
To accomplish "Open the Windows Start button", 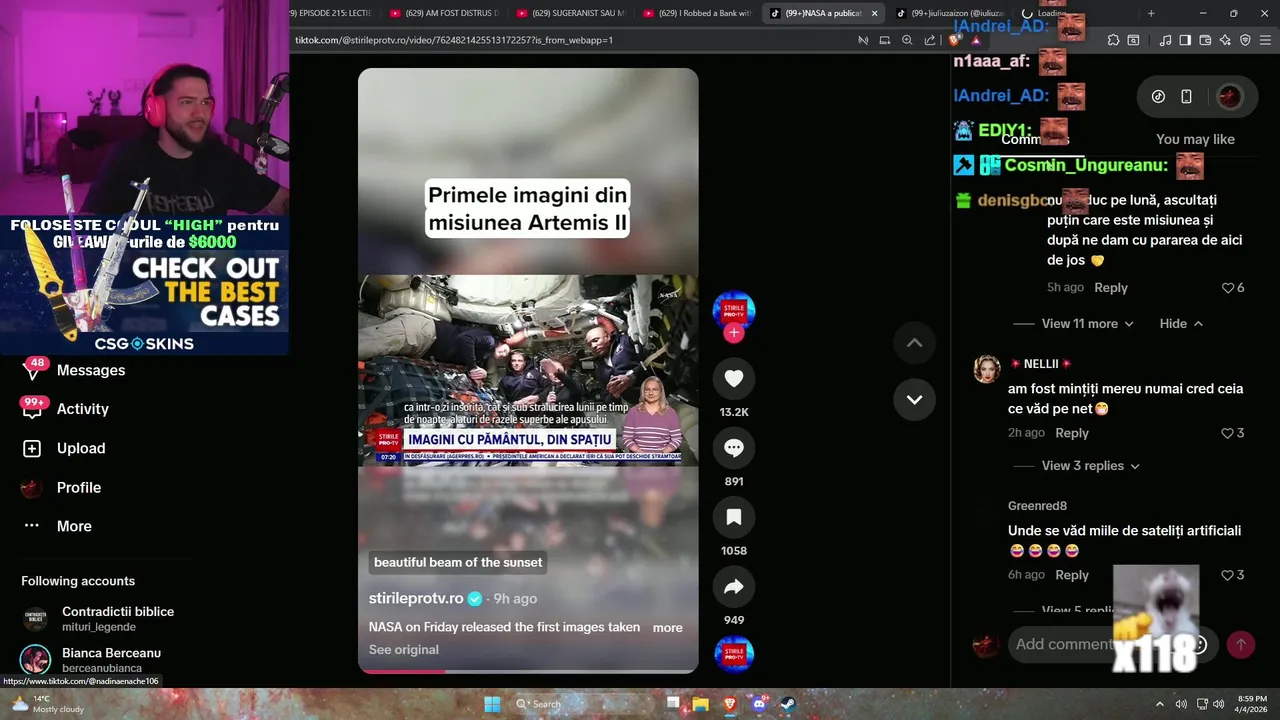I will (x=492, y=704).
